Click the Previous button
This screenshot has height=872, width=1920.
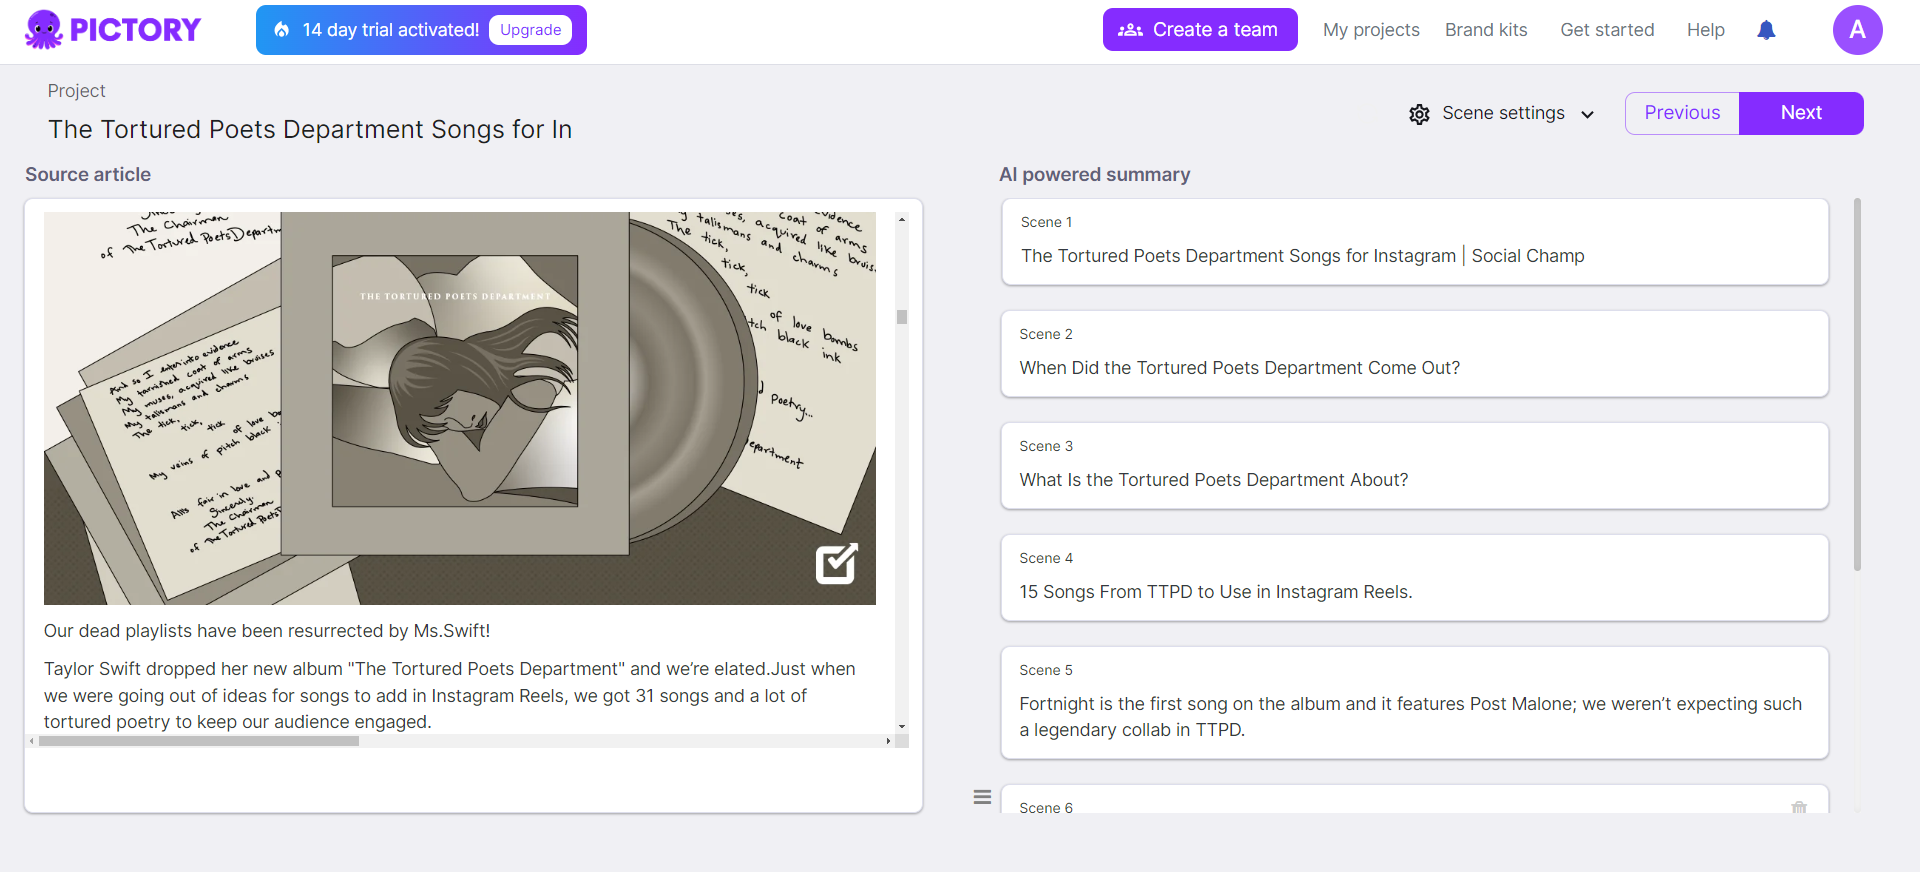click(x=1682, y=113)
